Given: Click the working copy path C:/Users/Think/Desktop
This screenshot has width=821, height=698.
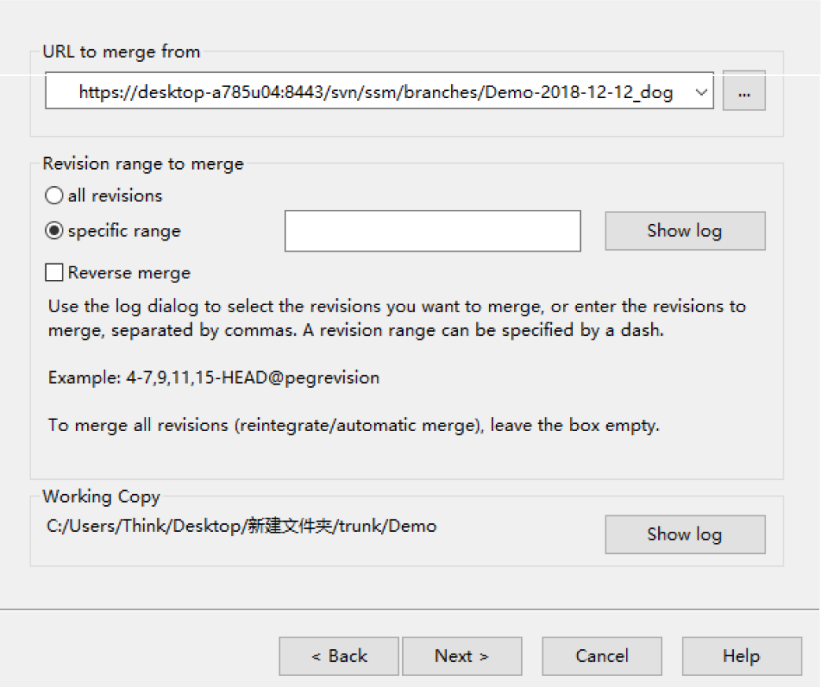Looking at the screenshot, I should (241, 526).
